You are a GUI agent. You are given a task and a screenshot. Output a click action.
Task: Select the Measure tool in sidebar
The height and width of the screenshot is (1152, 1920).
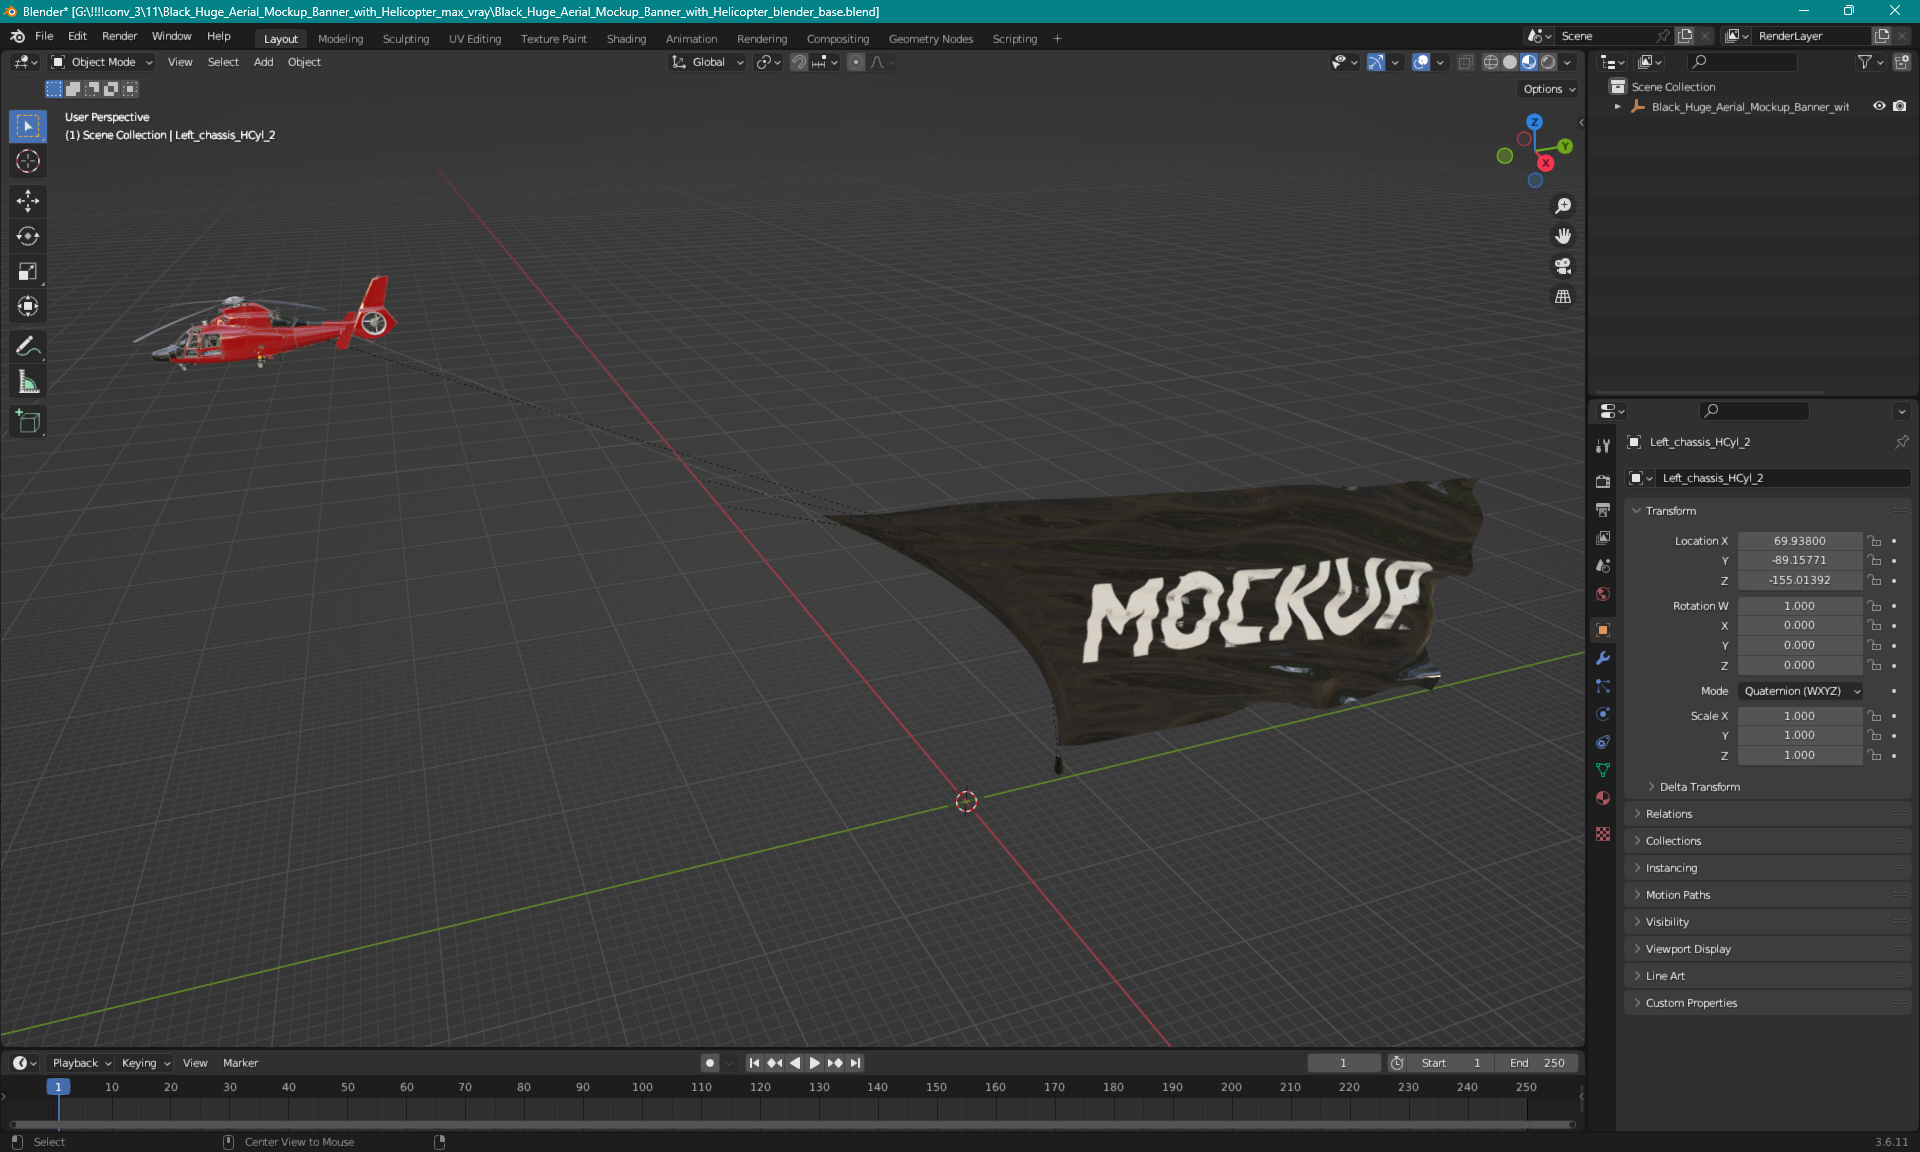click(30, 383)
